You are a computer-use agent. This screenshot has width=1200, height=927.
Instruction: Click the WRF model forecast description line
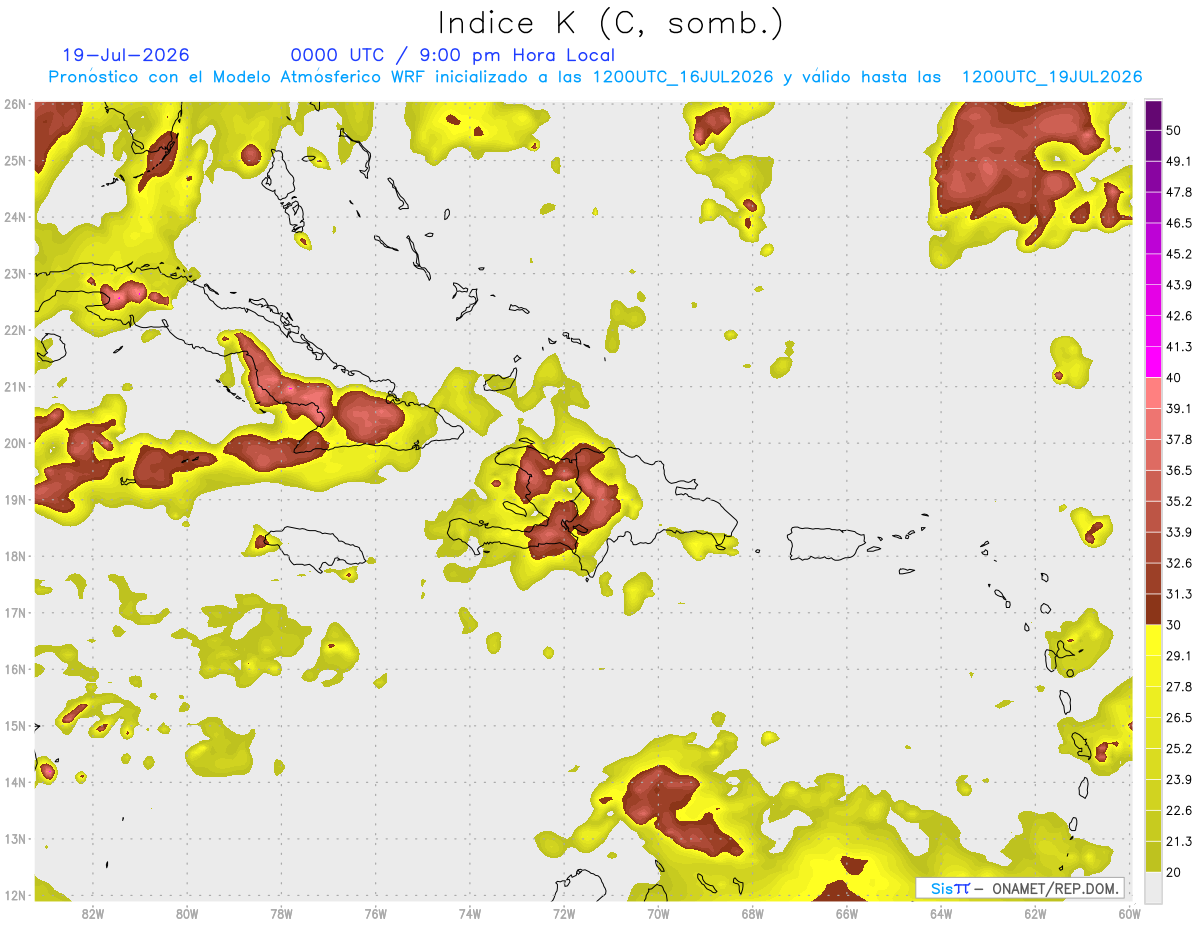point(595,77)
